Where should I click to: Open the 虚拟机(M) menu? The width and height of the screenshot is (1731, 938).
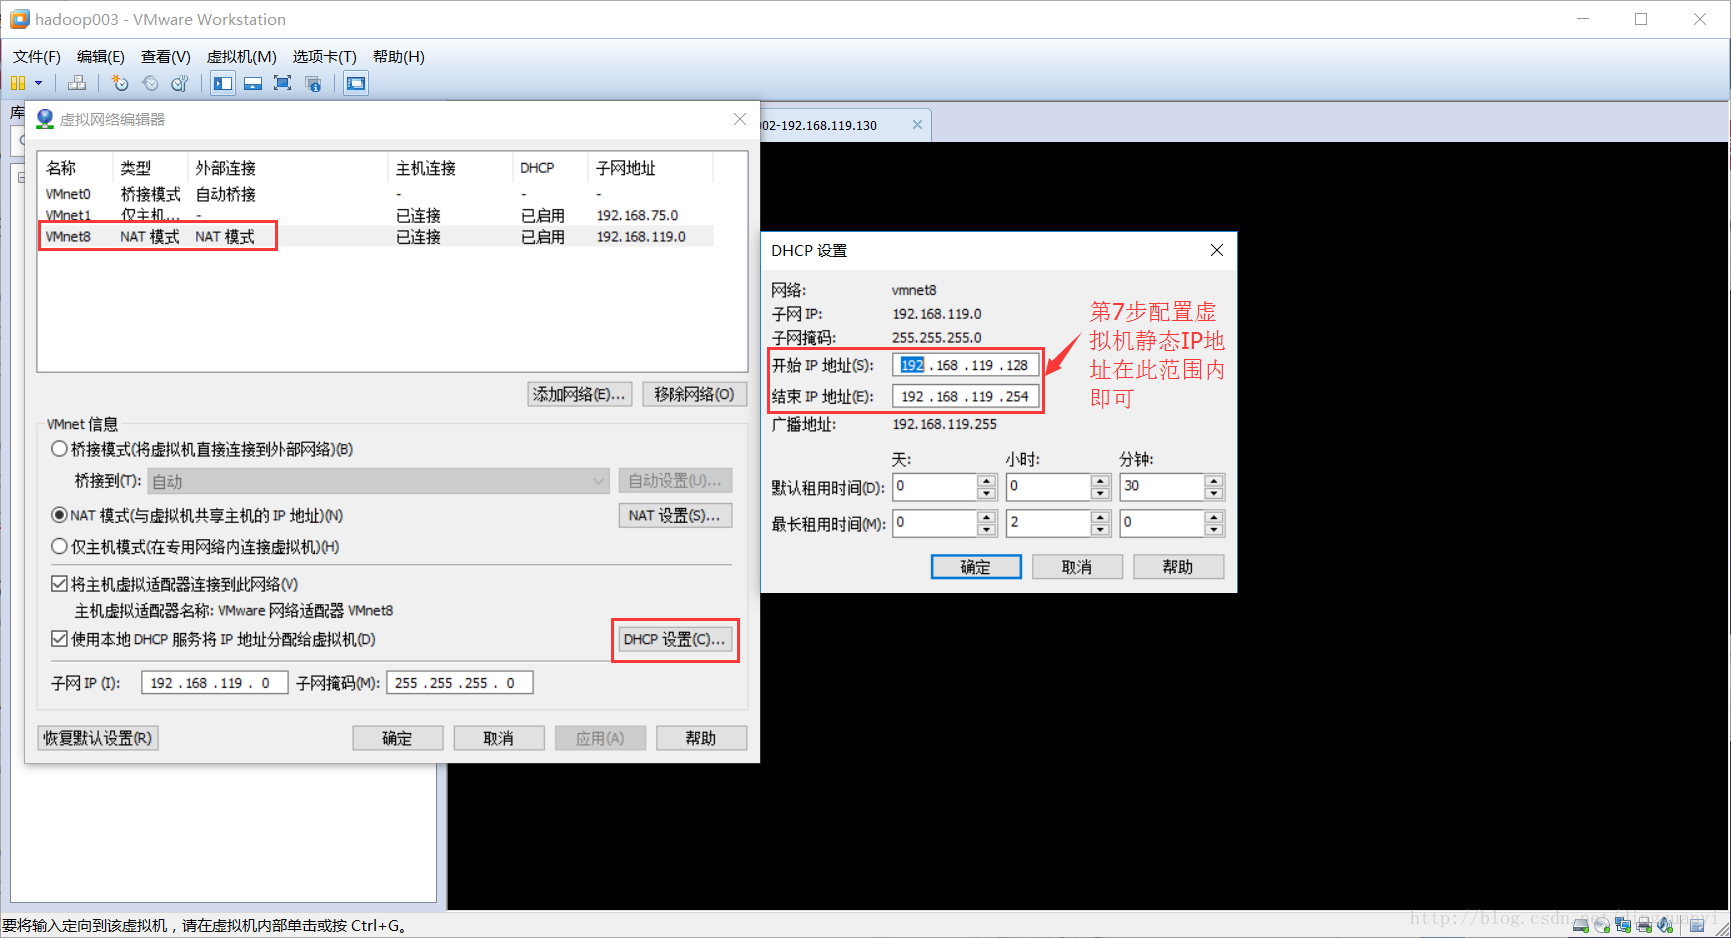tap(241, 56)
